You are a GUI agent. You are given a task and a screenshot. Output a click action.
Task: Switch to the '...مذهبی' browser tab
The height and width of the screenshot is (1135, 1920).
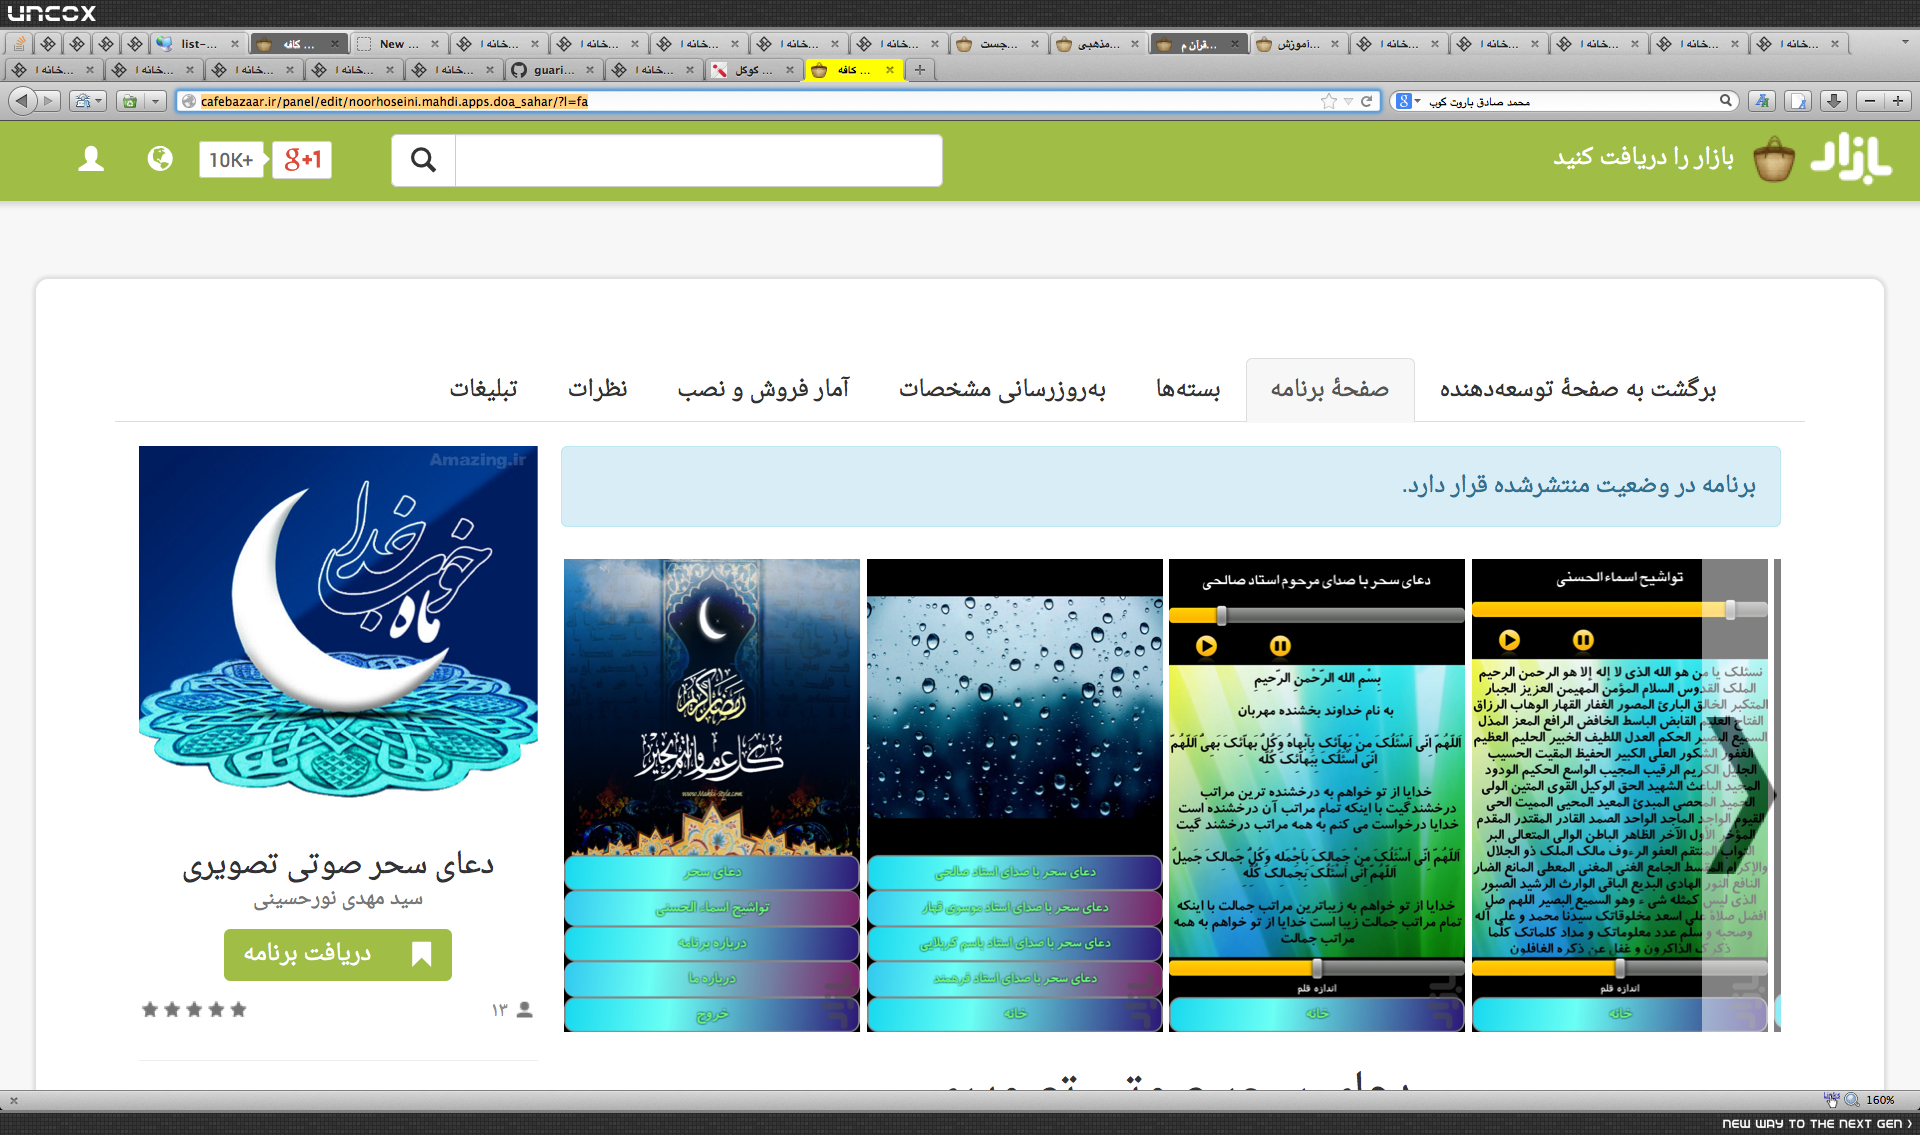point(1099,44)
